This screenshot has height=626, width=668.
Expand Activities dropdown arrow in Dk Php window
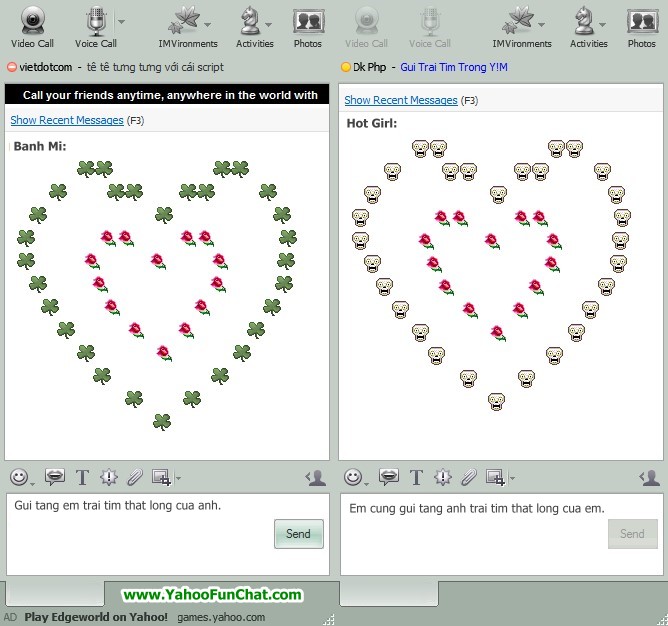(x=602, y=25)
